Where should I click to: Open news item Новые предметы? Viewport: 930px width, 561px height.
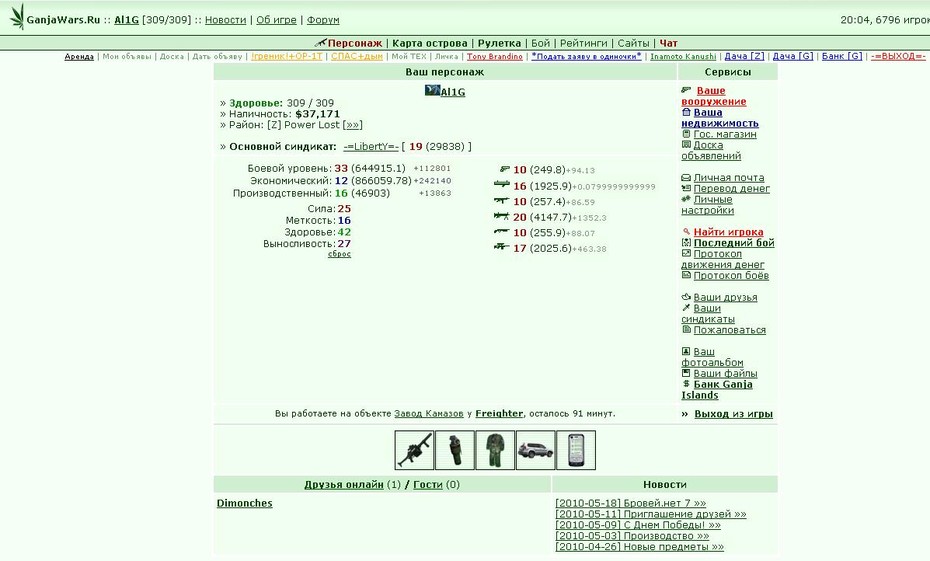639,547
